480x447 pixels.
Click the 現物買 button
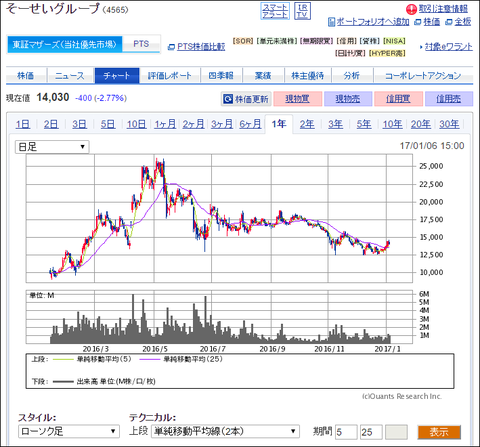click(x=298, y=99)
